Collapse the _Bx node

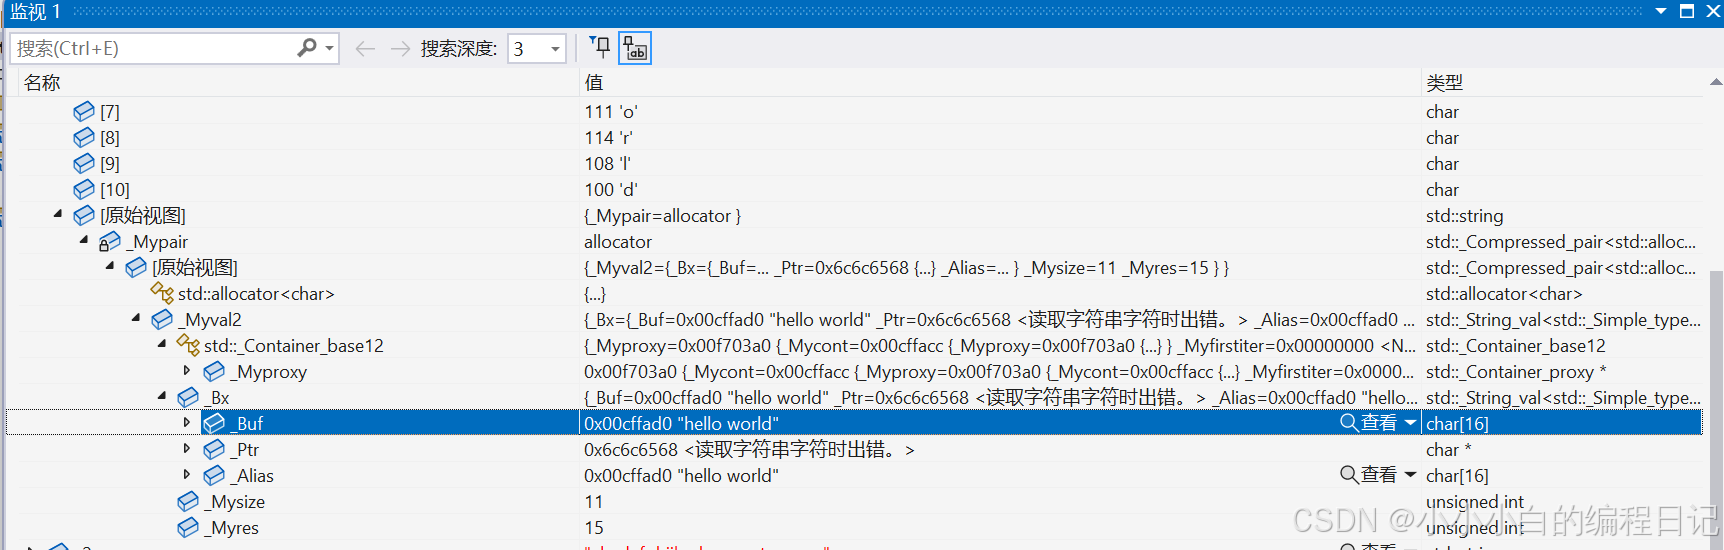(162, 396)
